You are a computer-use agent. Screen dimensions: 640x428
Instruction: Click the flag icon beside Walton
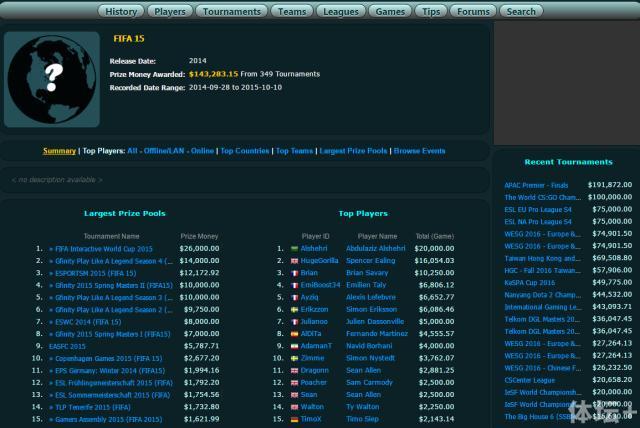[294, 407]
